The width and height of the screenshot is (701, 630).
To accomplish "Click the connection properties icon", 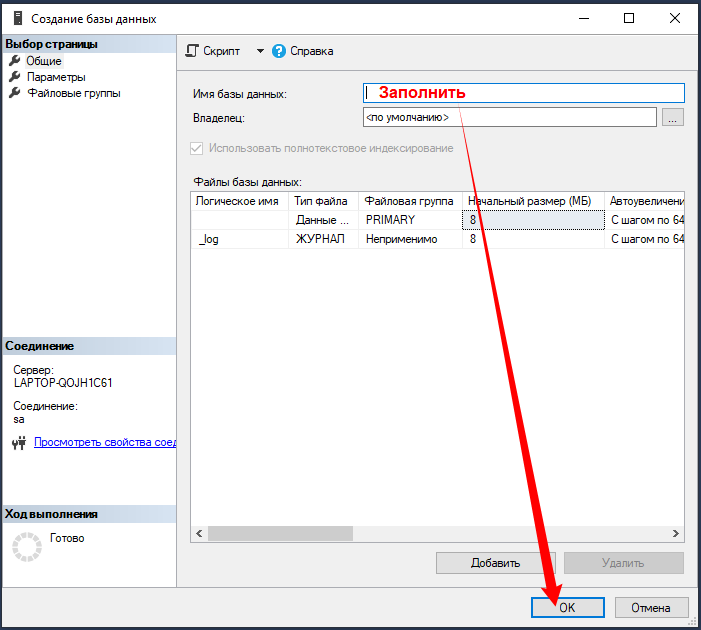I will [18, 442].
